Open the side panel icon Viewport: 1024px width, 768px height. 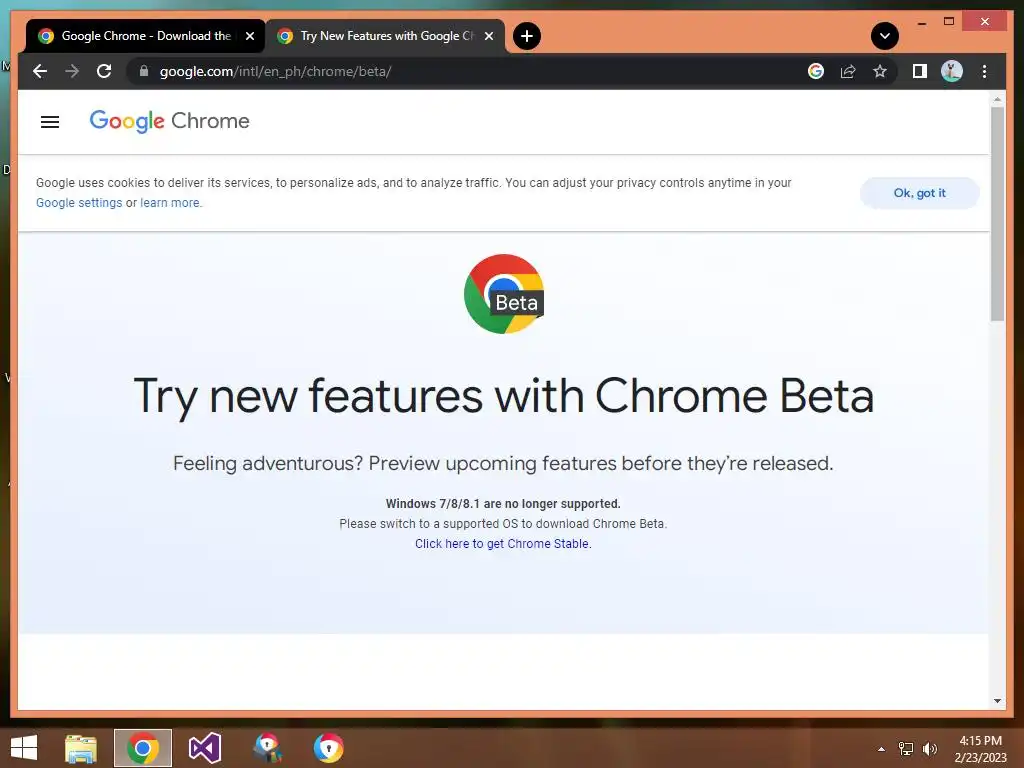[920, 71]
